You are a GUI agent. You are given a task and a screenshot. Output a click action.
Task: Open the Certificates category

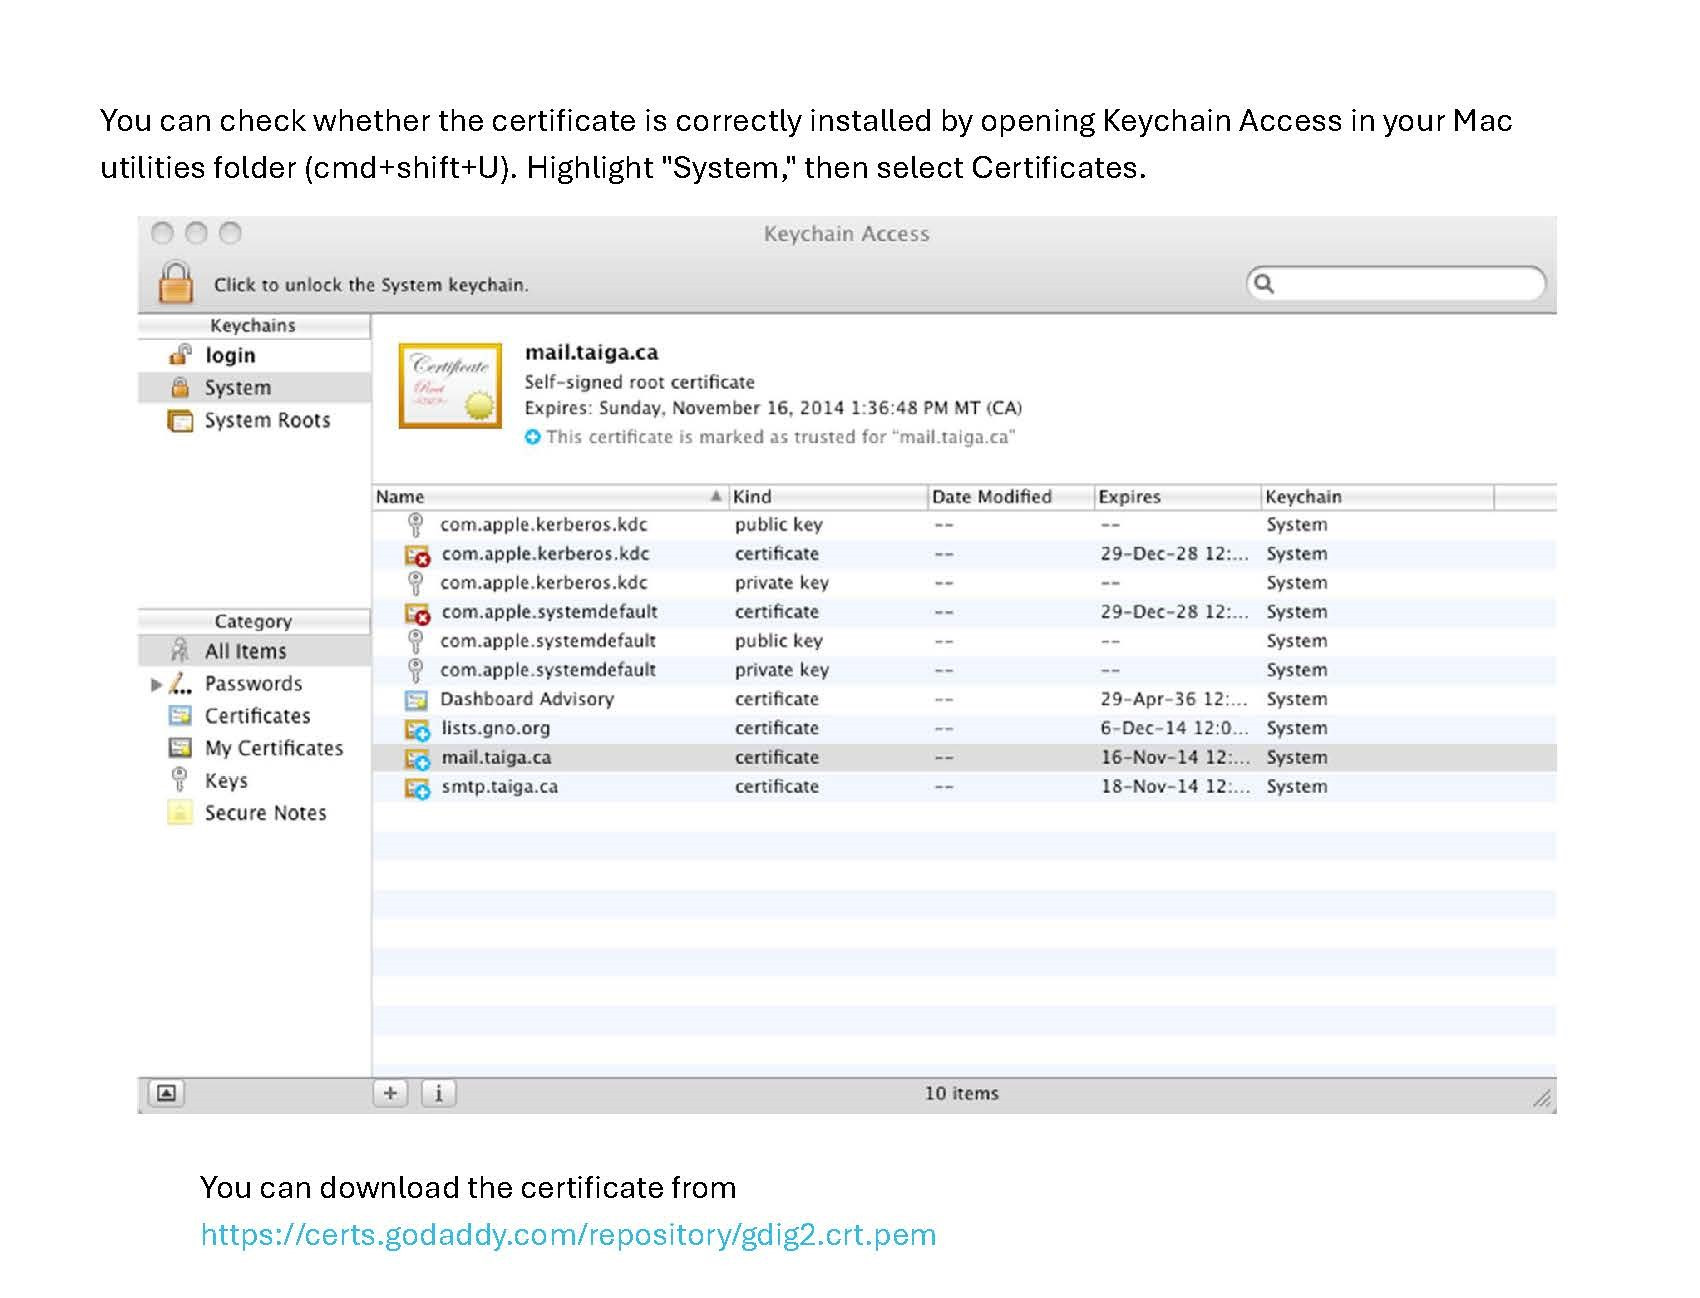pos(257,716)
